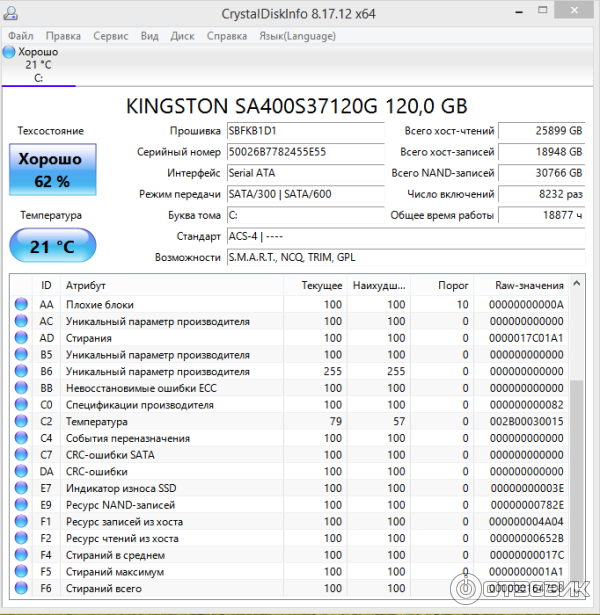Click the raw value 00000000000A
Viewport: 600px width, 615px height.
526,304
